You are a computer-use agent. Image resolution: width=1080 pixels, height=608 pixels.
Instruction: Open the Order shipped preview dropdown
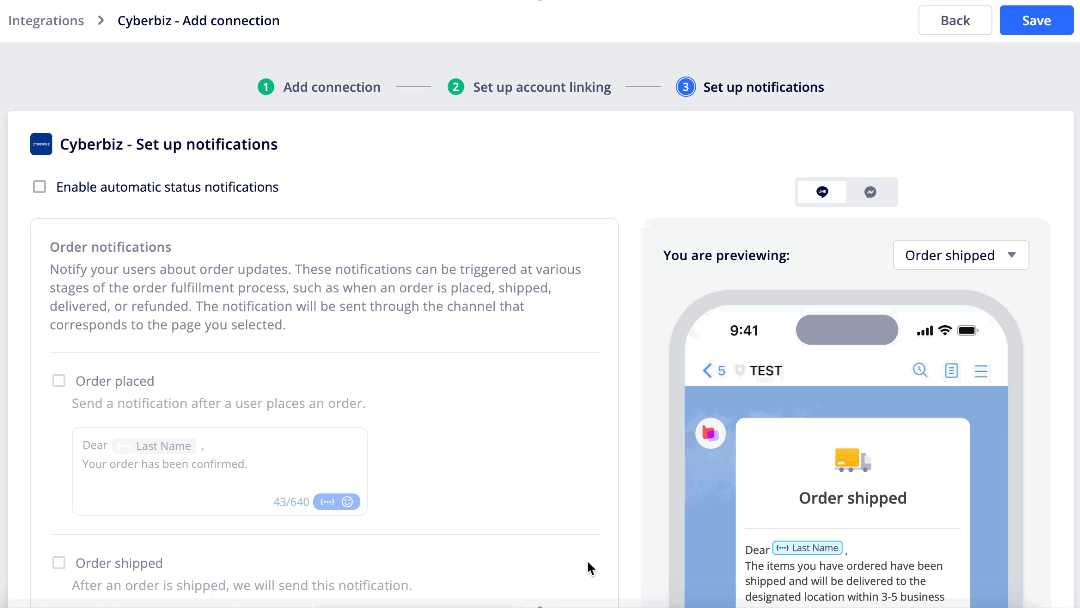961,255
